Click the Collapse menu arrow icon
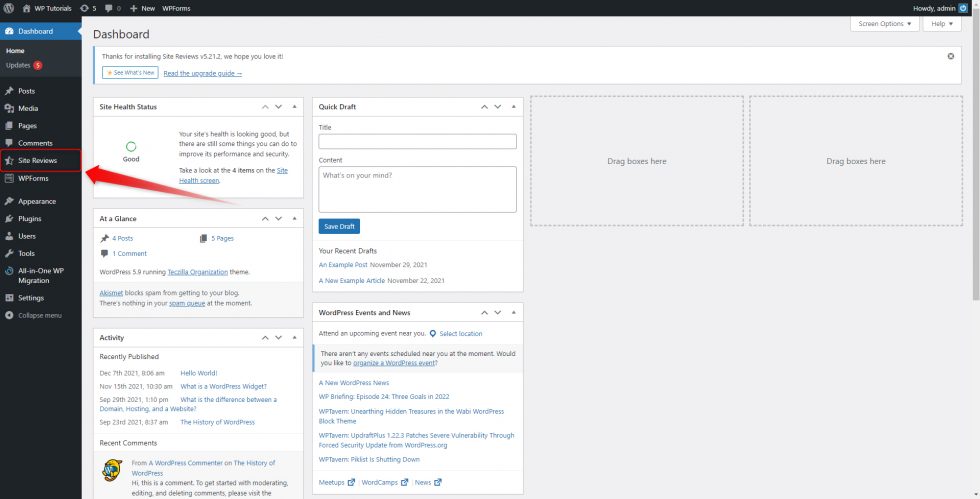 pyautogui.click(x=9, y=315)
